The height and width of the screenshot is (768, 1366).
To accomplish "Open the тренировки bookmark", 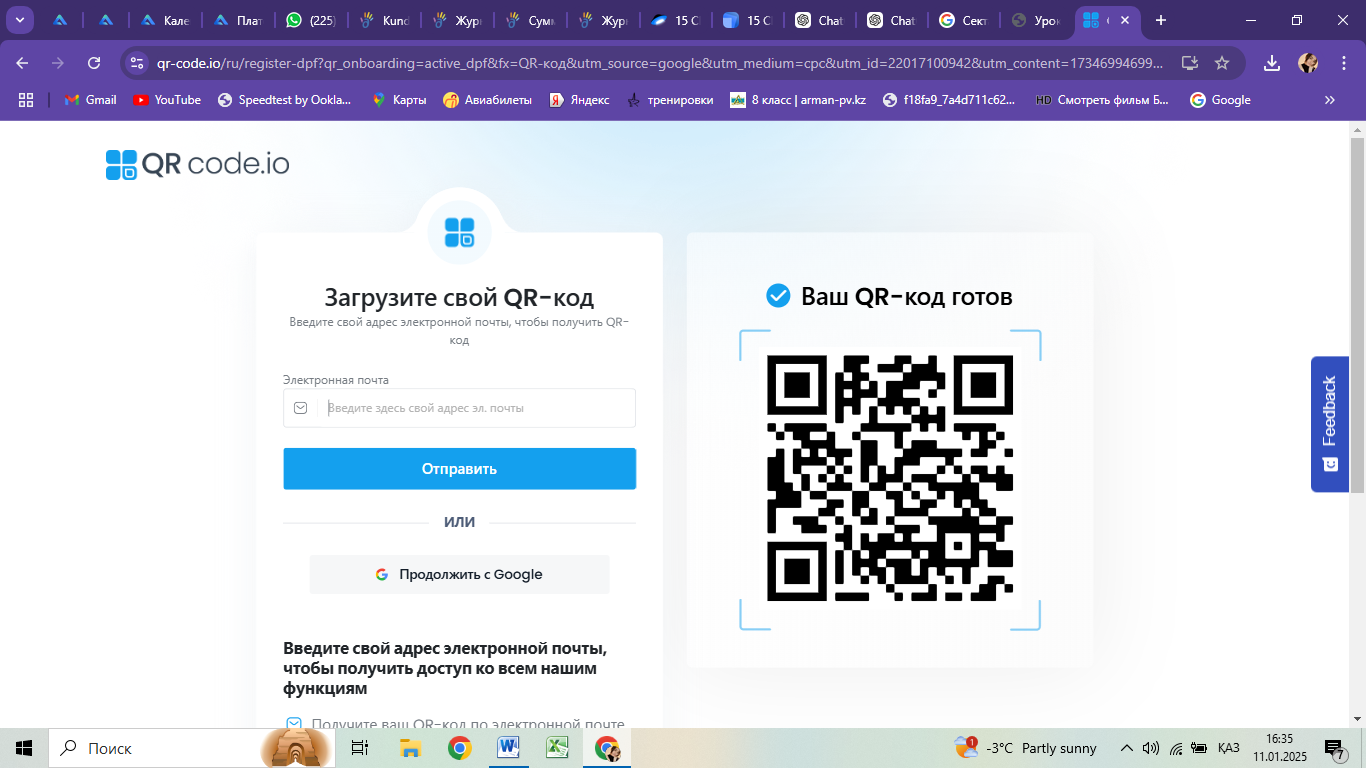I will click(x=669, y=100).
